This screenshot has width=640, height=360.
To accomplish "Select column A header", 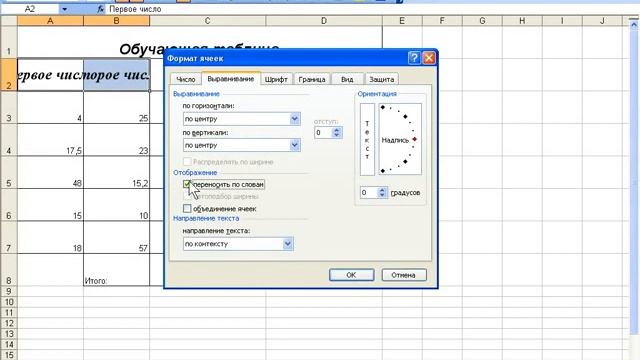I will (50, 21).
